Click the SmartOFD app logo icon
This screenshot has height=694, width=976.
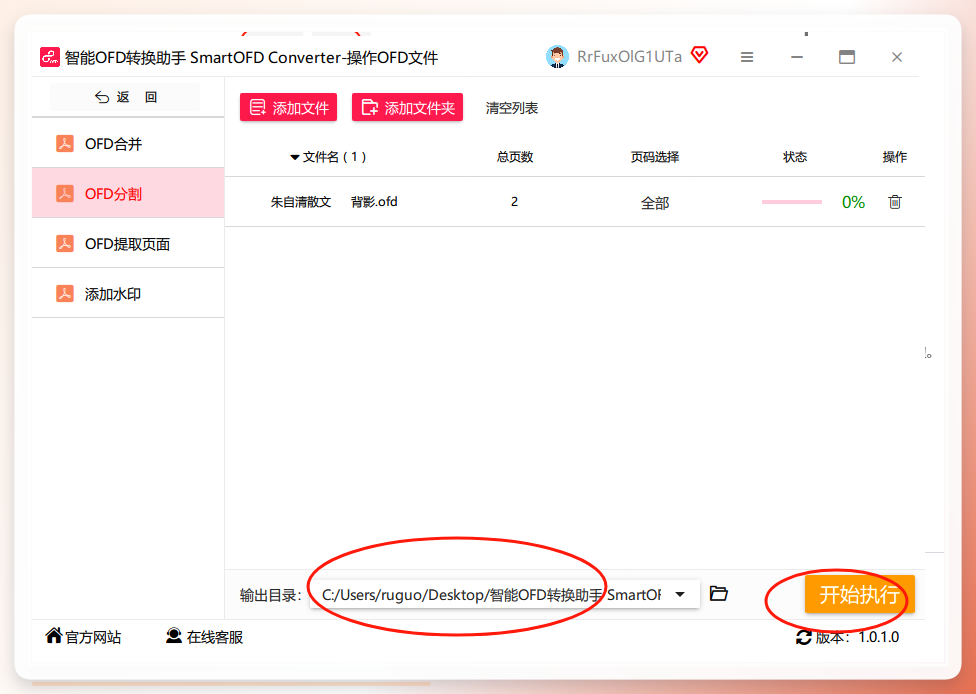coord(50,57)
